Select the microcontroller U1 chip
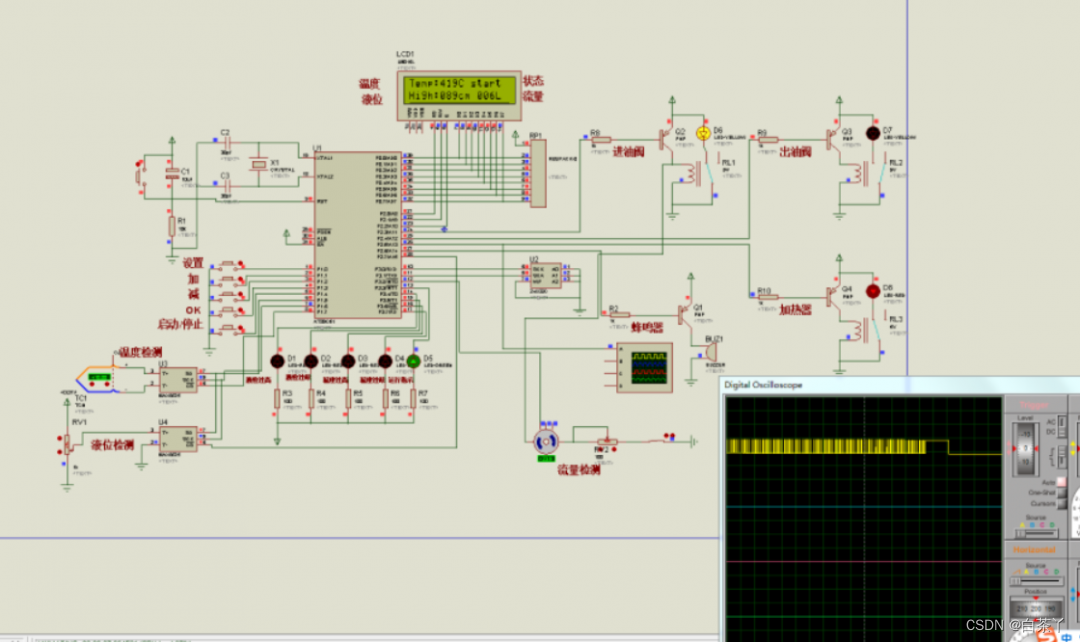The width and height of the screenshot is (1080, 642). click(x=357, y=236)
